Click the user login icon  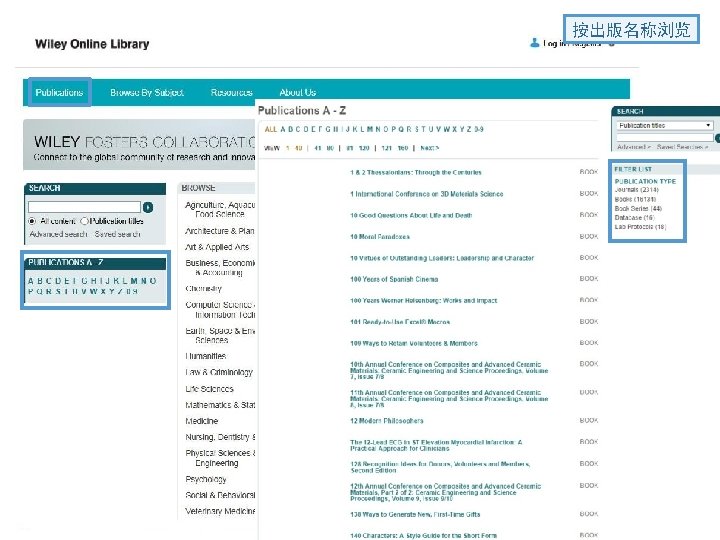(x=534, y=43)
